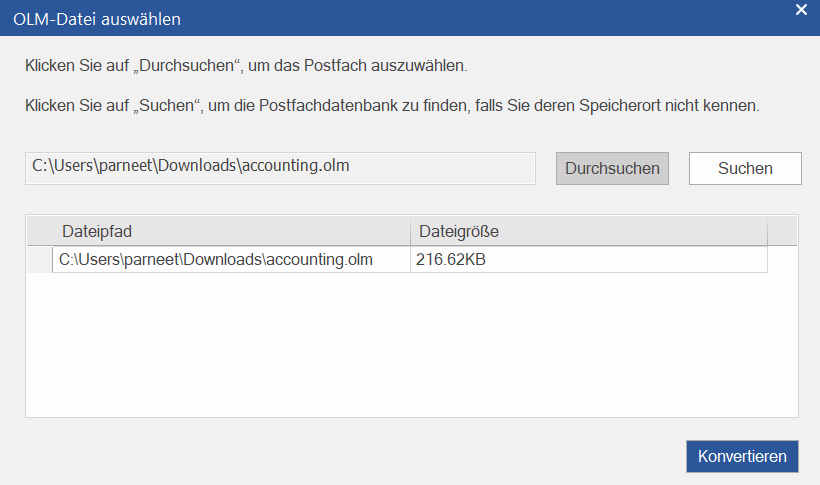Click the corner header cell left of Dateipfad

point(39,232)
